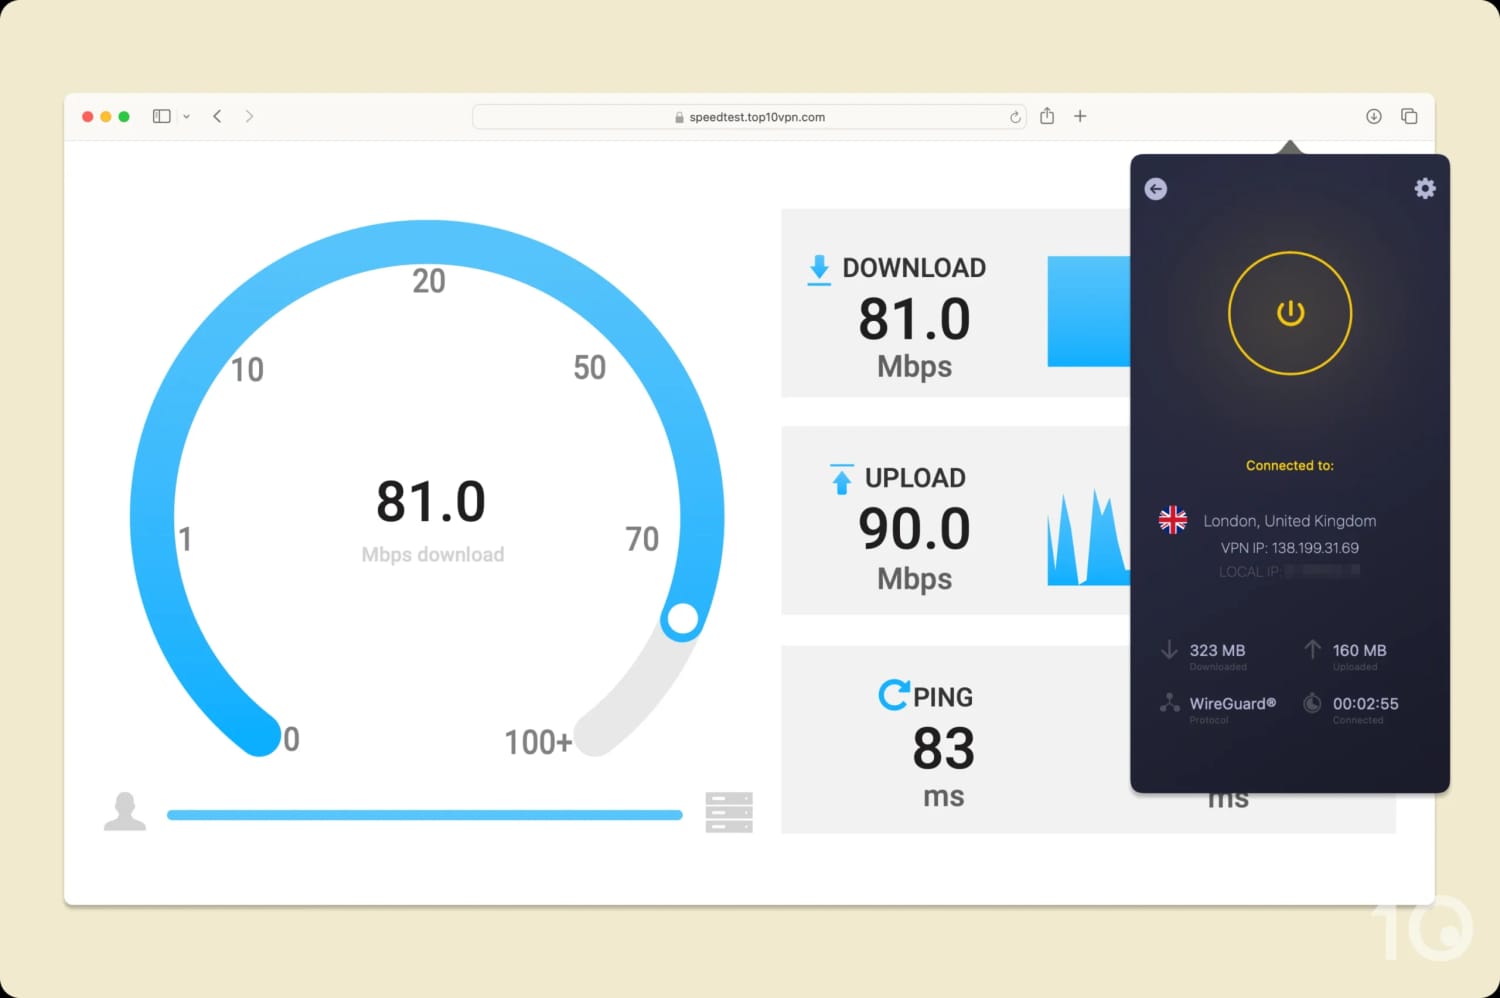Open the Safari share icon
This screenshot has height=998, width=1500.
click(1047, 116)
